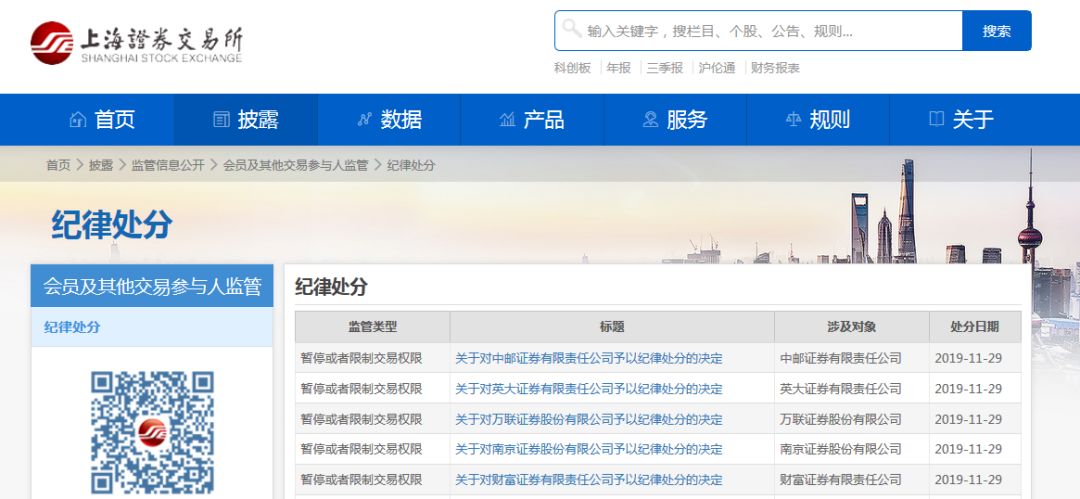The width and height of the screenshot is (1080, 499).
Task: Open the 产品 navigation menu
Action: pos(532,120)
